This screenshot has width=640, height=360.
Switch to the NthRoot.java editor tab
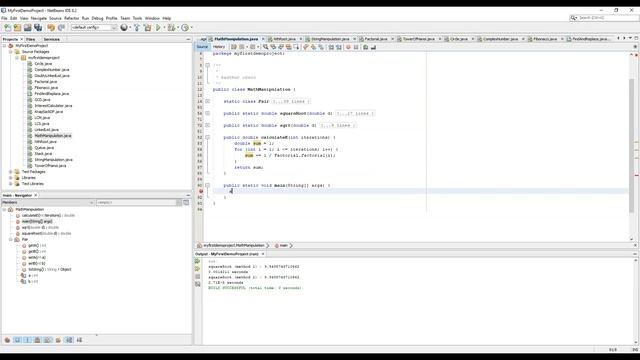click(x=284, y=39)
